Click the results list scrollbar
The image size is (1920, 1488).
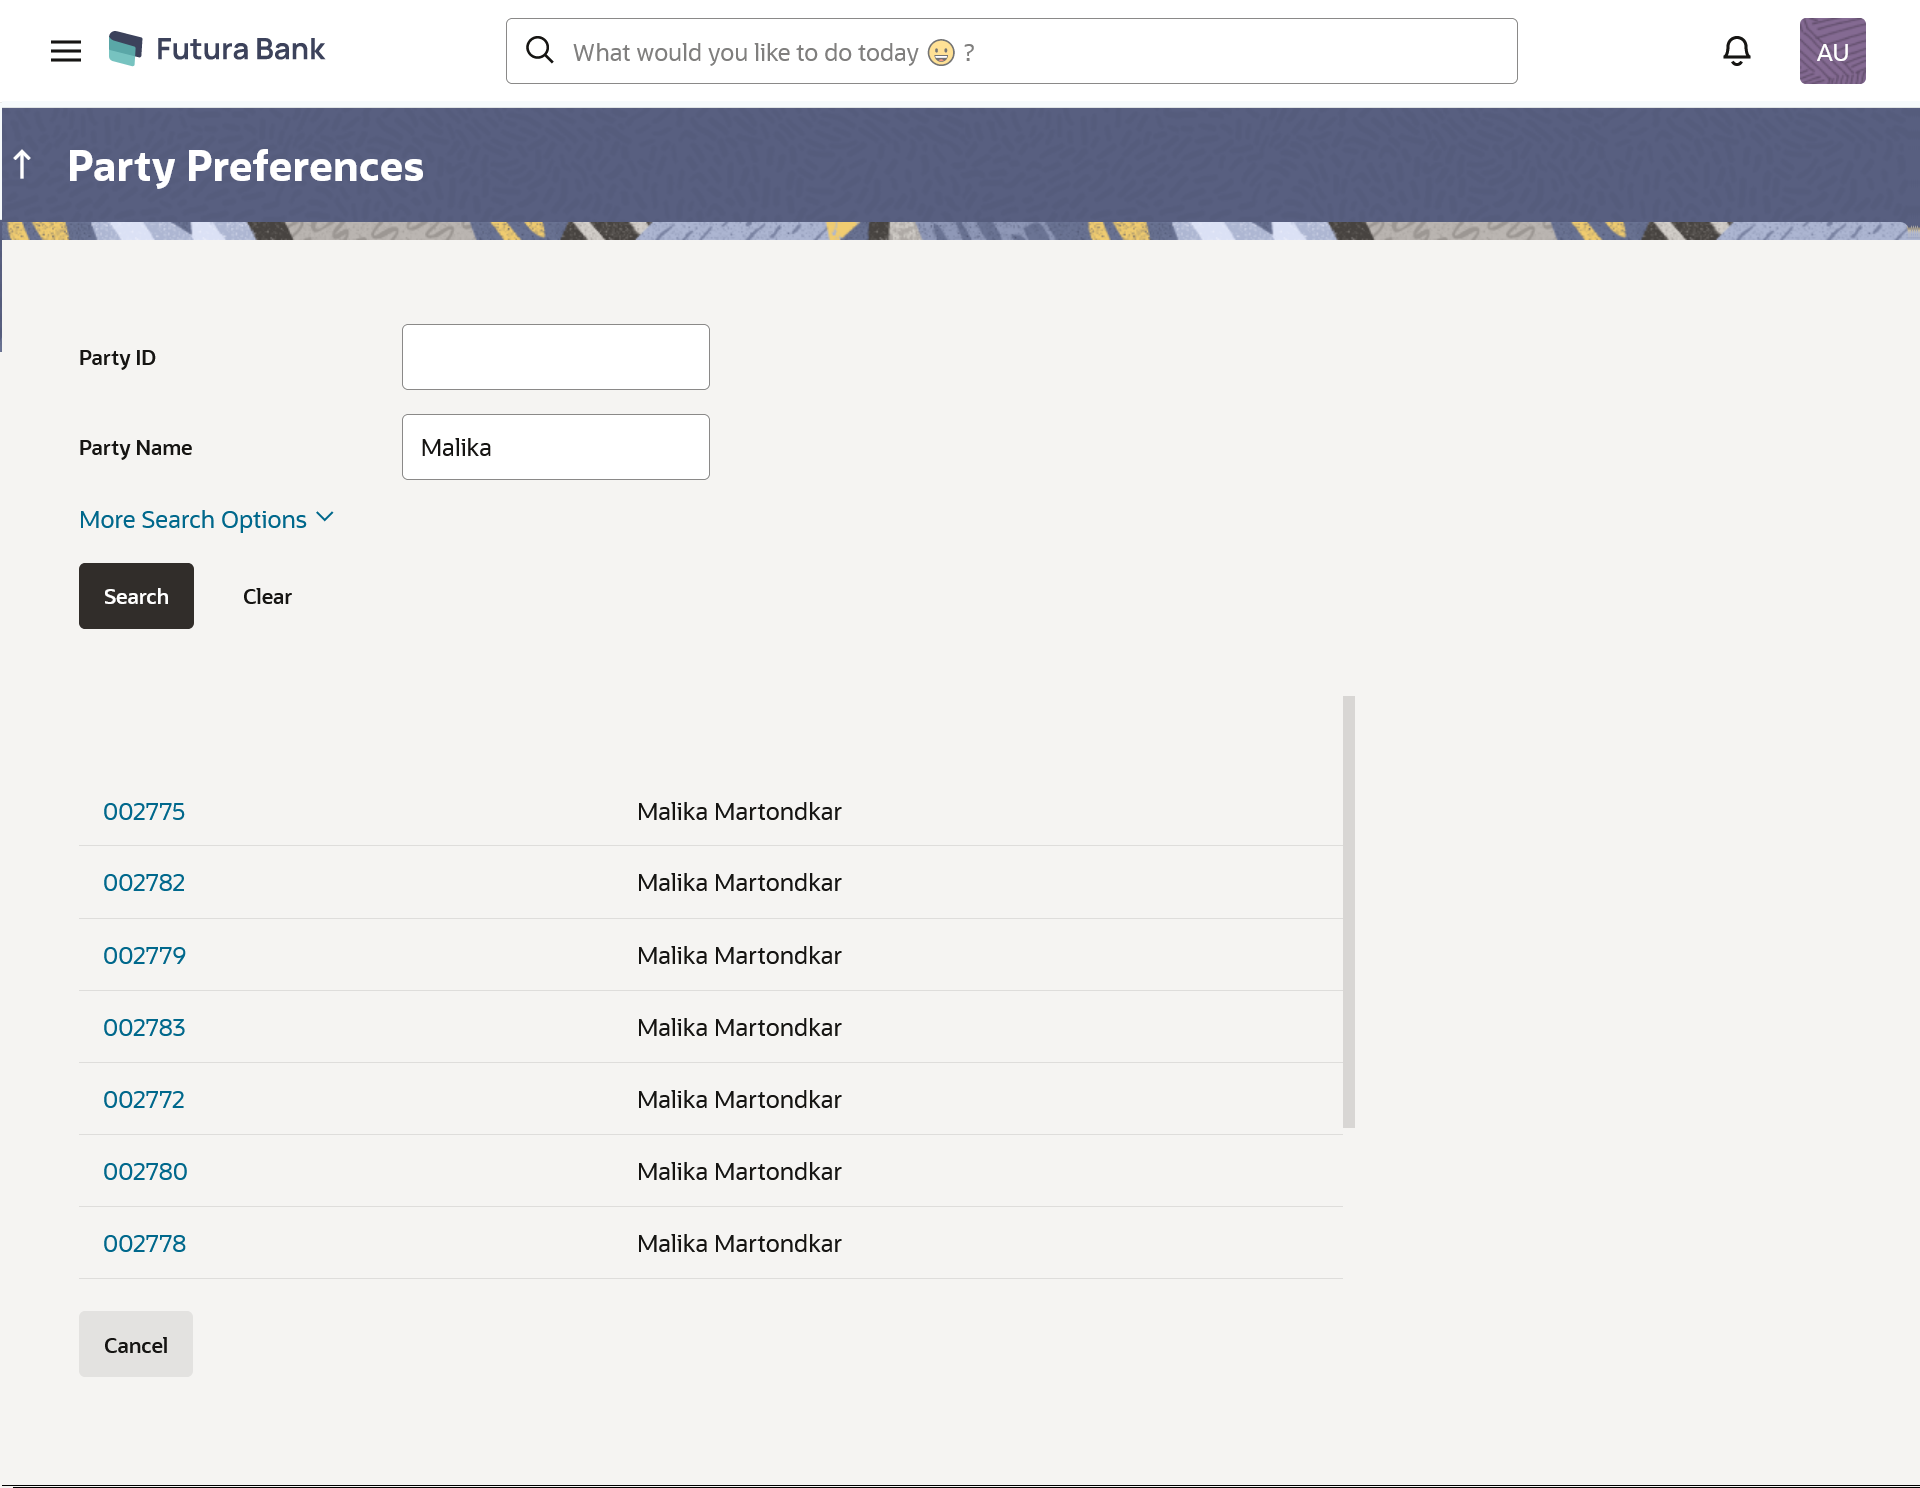click(1348, 910)
